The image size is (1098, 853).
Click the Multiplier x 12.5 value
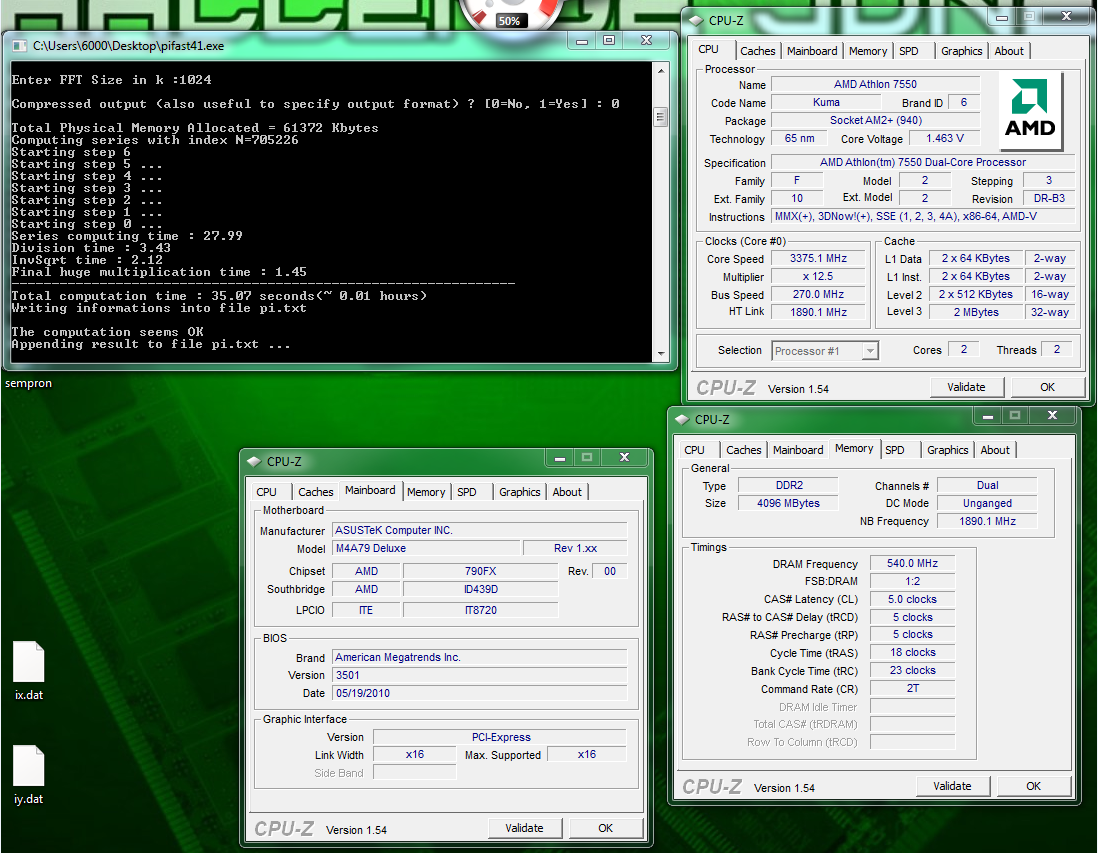[818, 277]
